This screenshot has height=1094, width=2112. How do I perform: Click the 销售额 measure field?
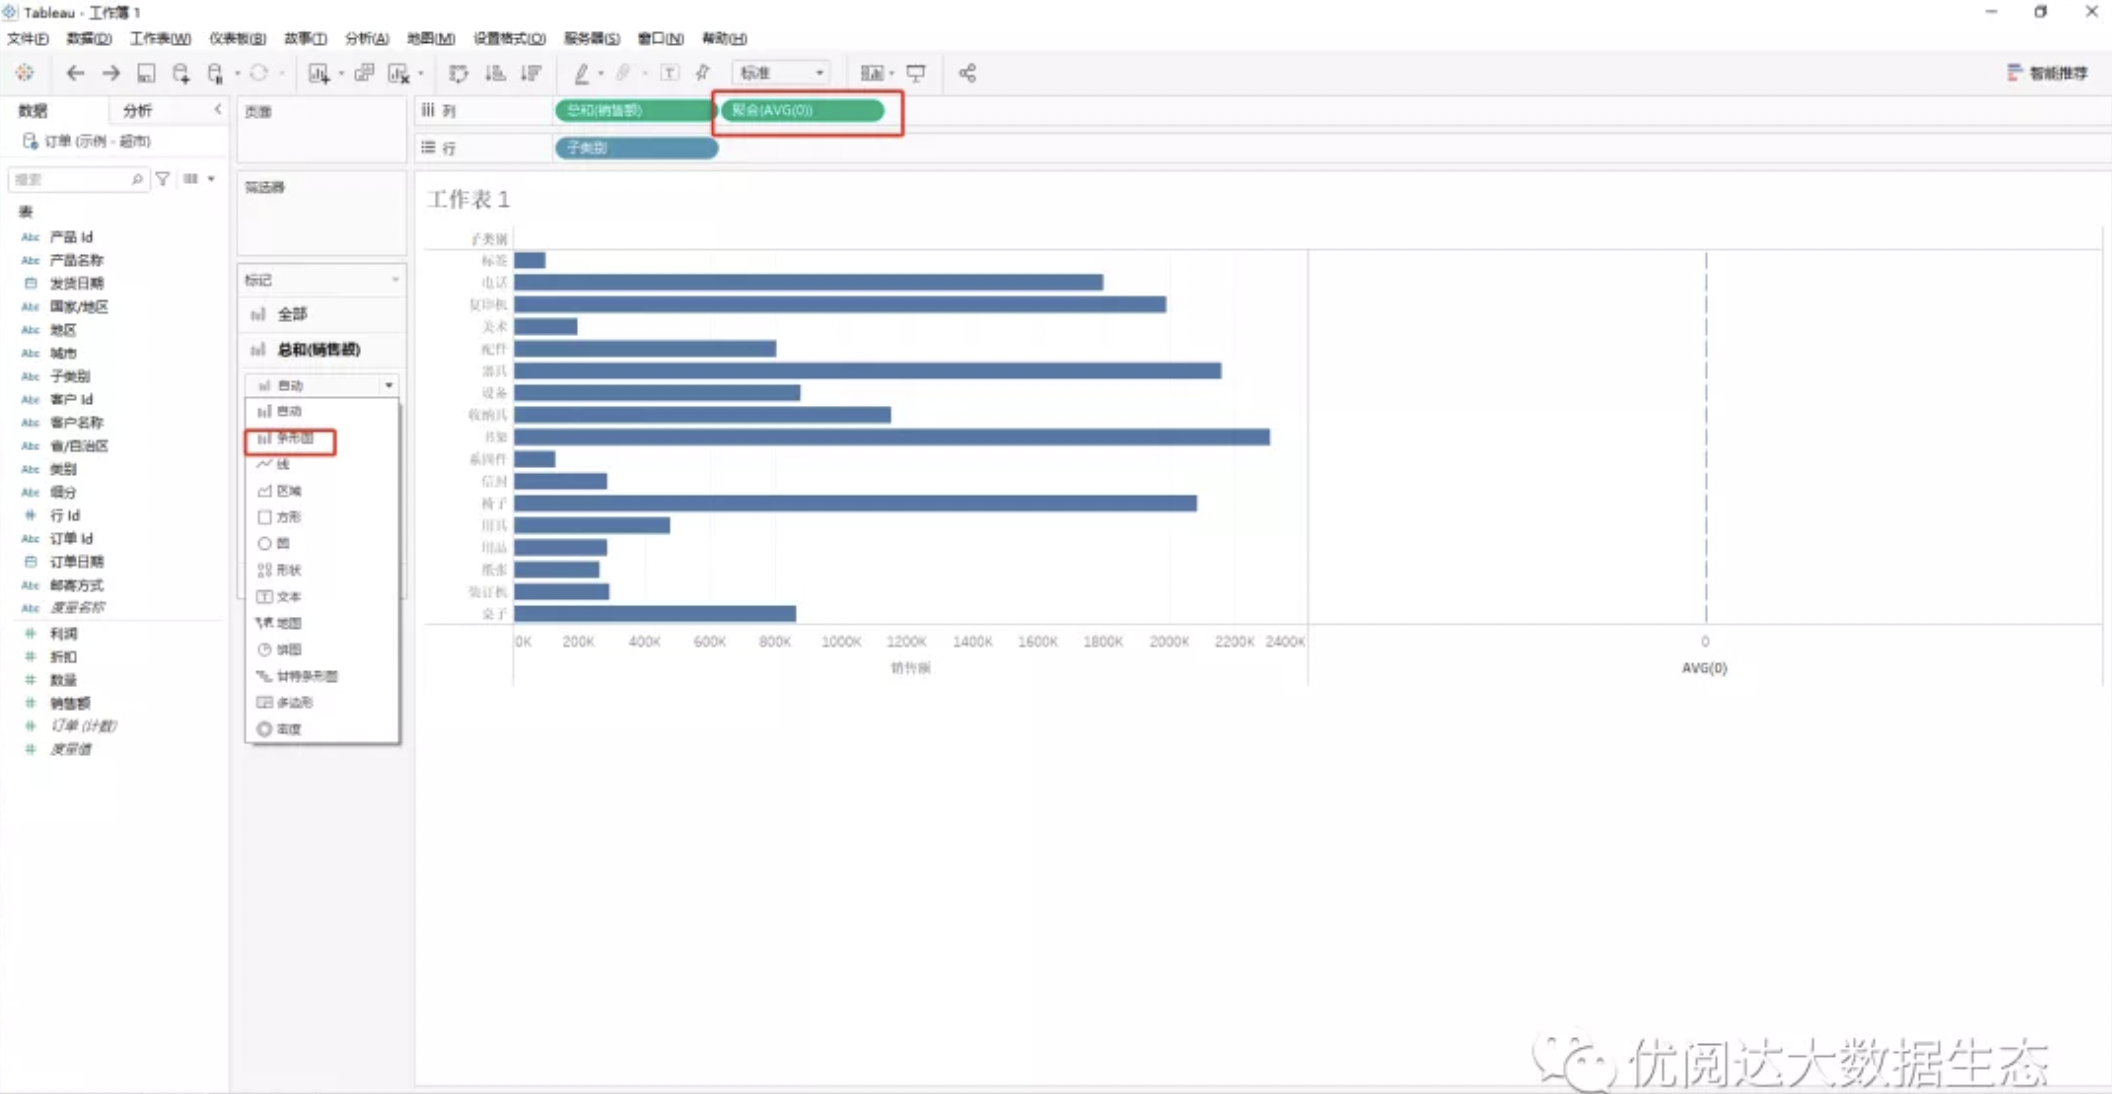pos(70,703)
